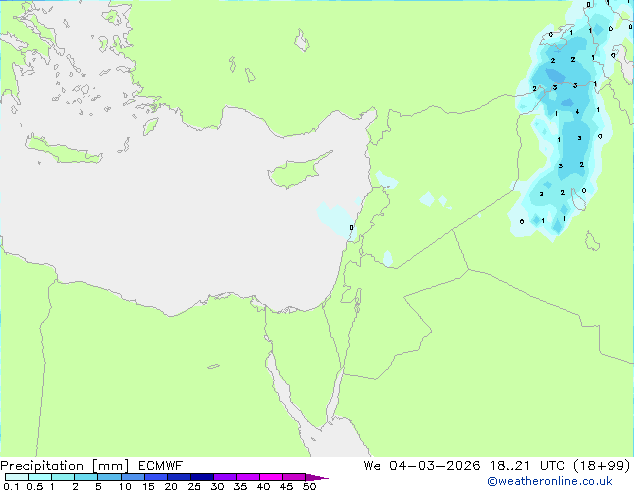Click the '(18+99)' forecast offset text
Viewport: 634px width, 490px height.
click(x=601, y=466)
